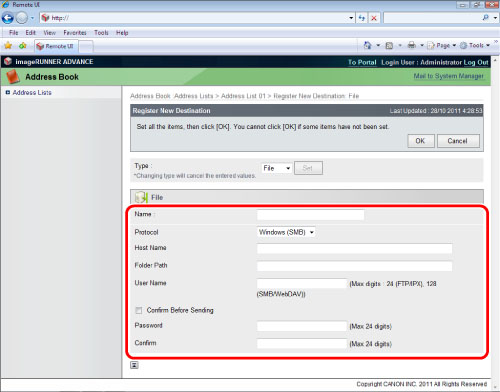Open the Protocol dropdown Windows (SMB)
The width and height of the screenshot is (500, 392).
[x=286, y=232]
